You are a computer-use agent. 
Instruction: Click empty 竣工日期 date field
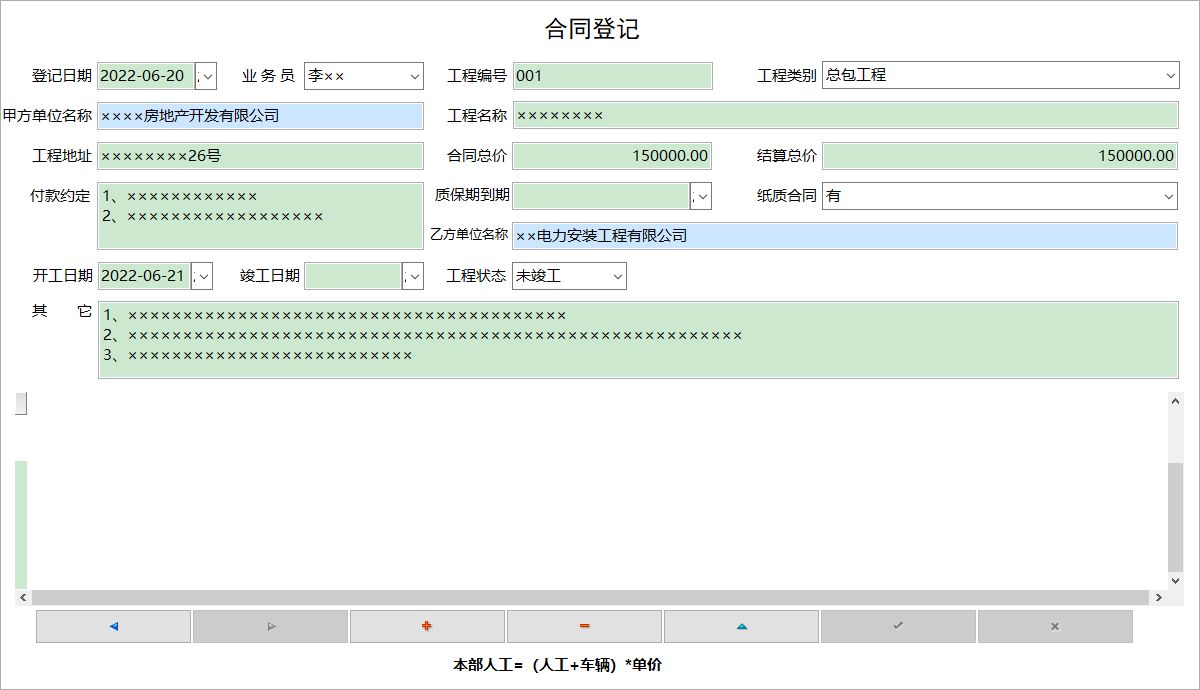[354, 276]
